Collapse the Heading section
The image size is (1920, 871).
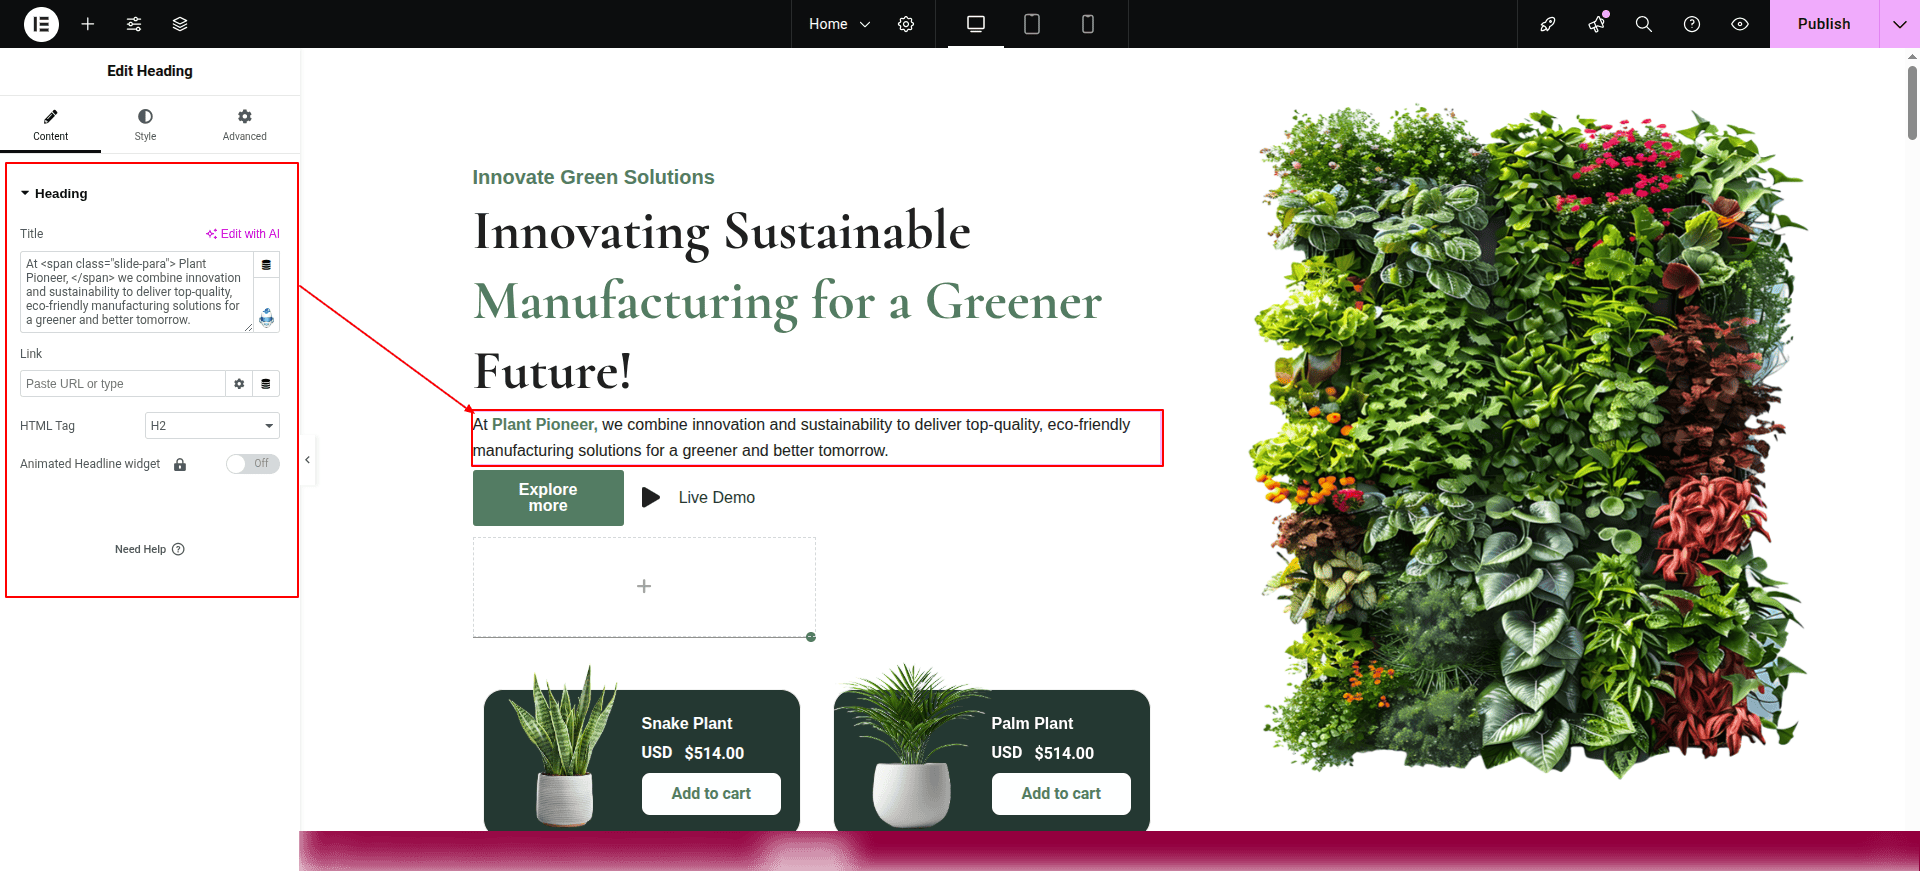(54, 194)
